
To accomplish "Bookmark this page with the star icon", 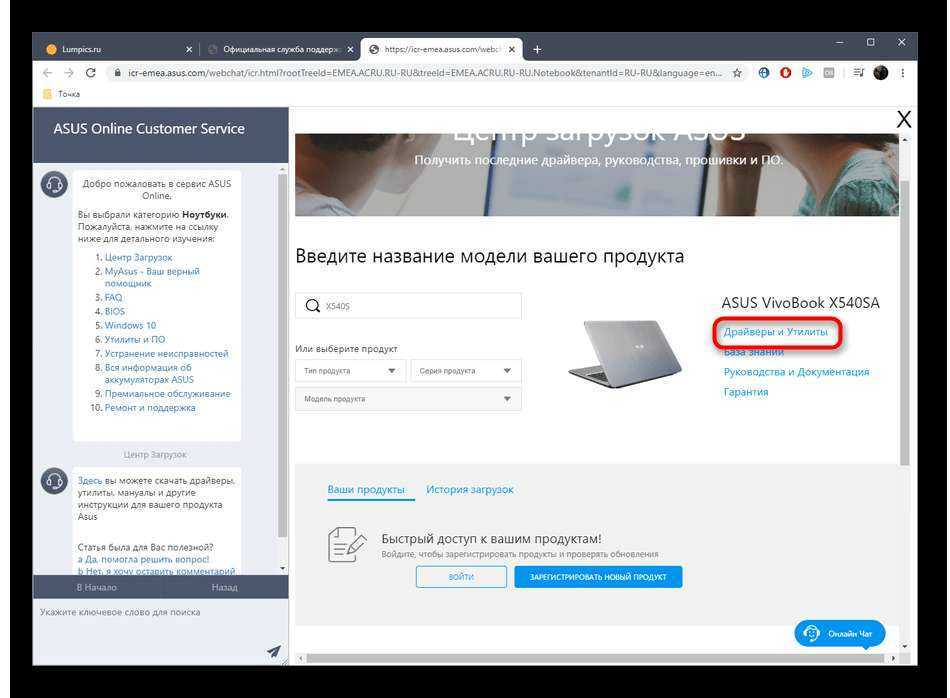I will (737, 73).
